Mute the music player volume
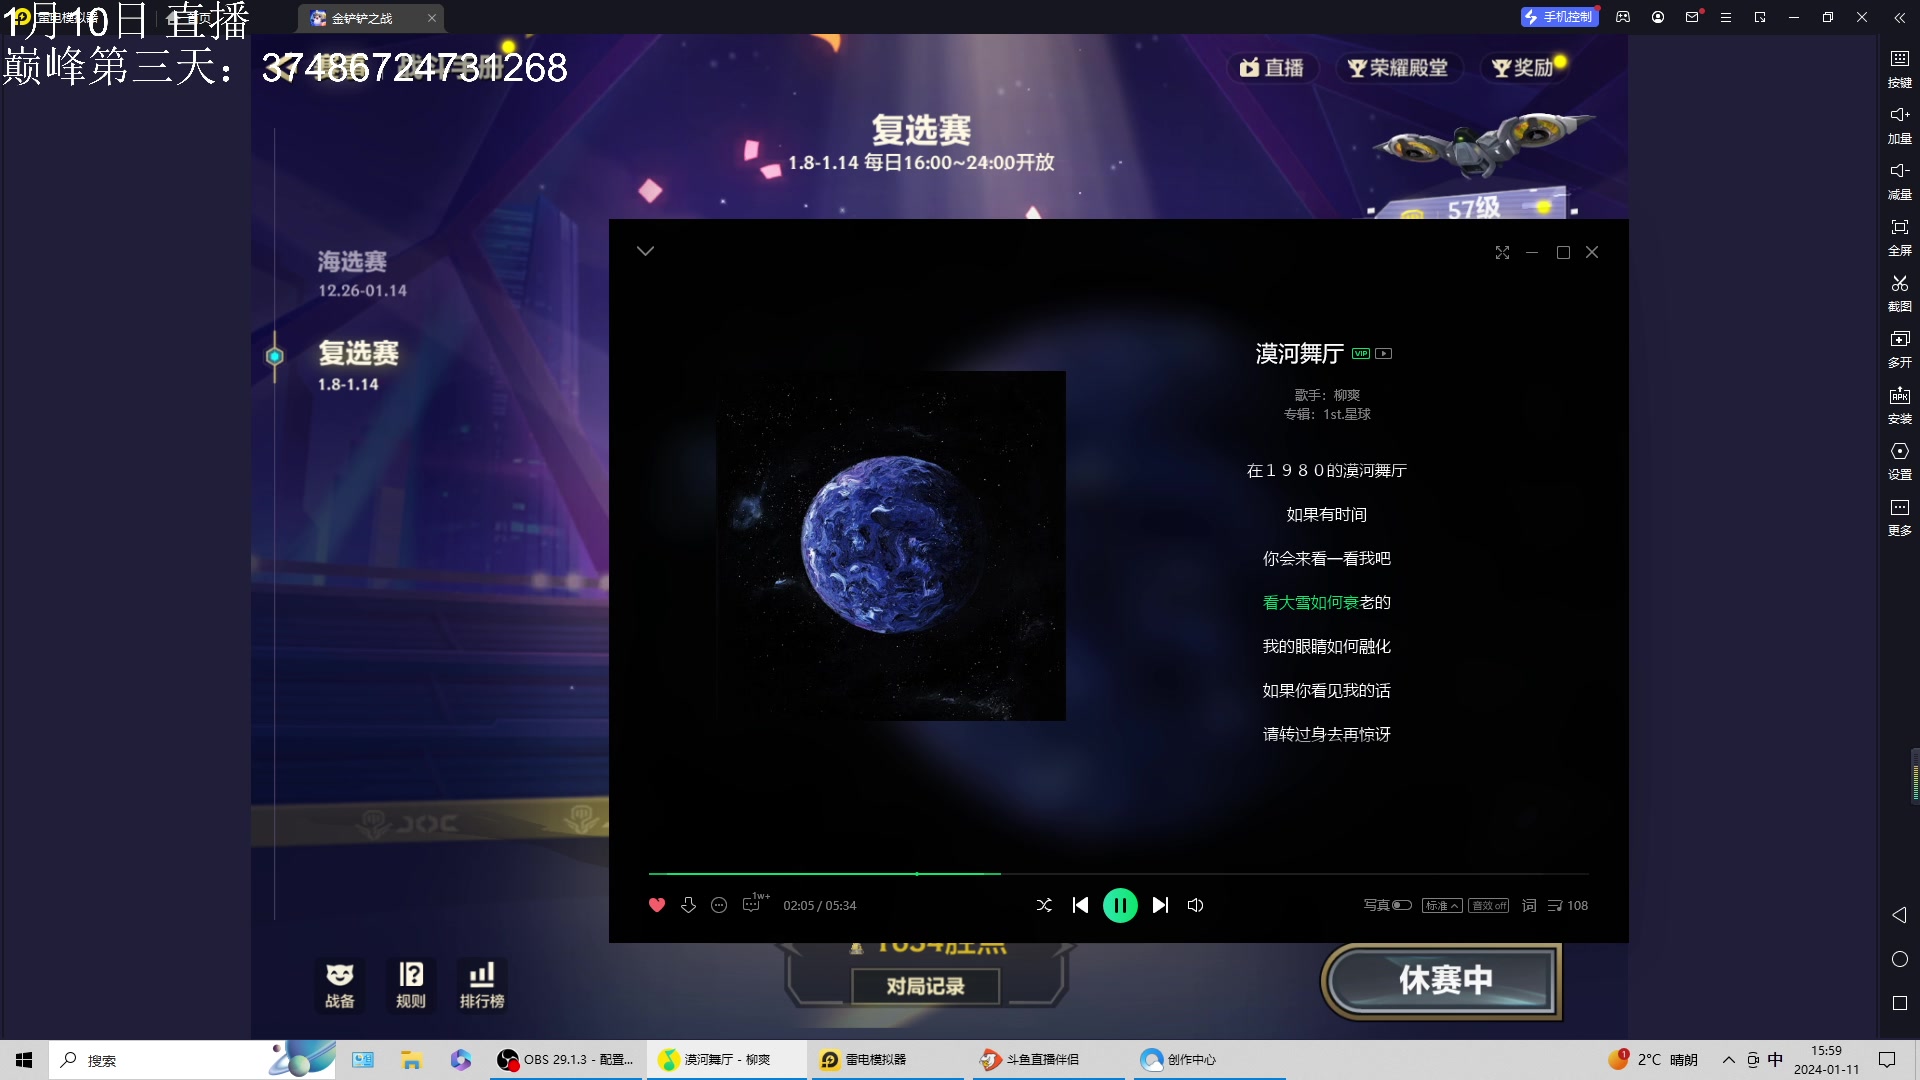The image size is (1920, 1080). 1195,905
